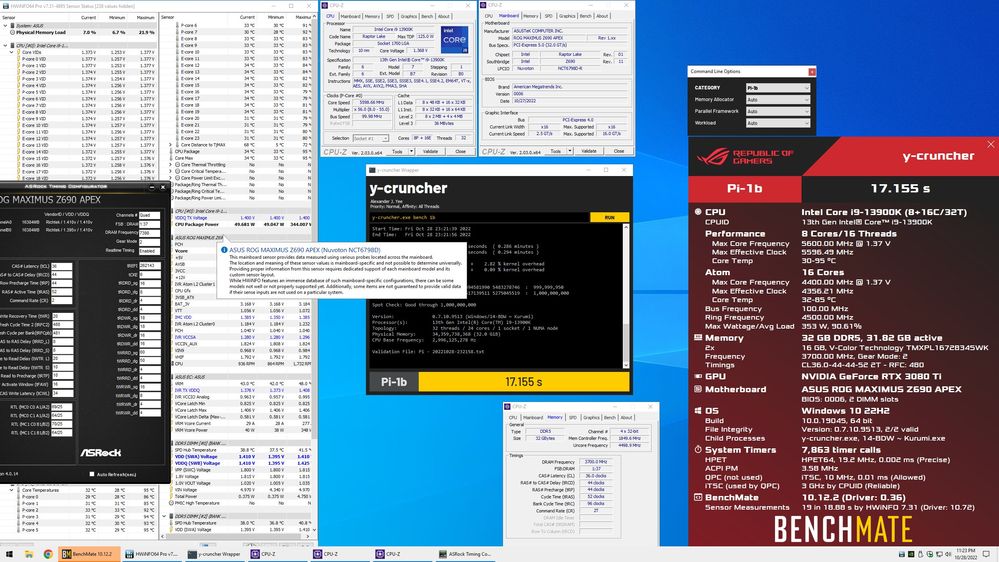The image size is (999, 562).
Task: Click the y-cruncher.exe bench 1b command field
Action: (480, 217)
